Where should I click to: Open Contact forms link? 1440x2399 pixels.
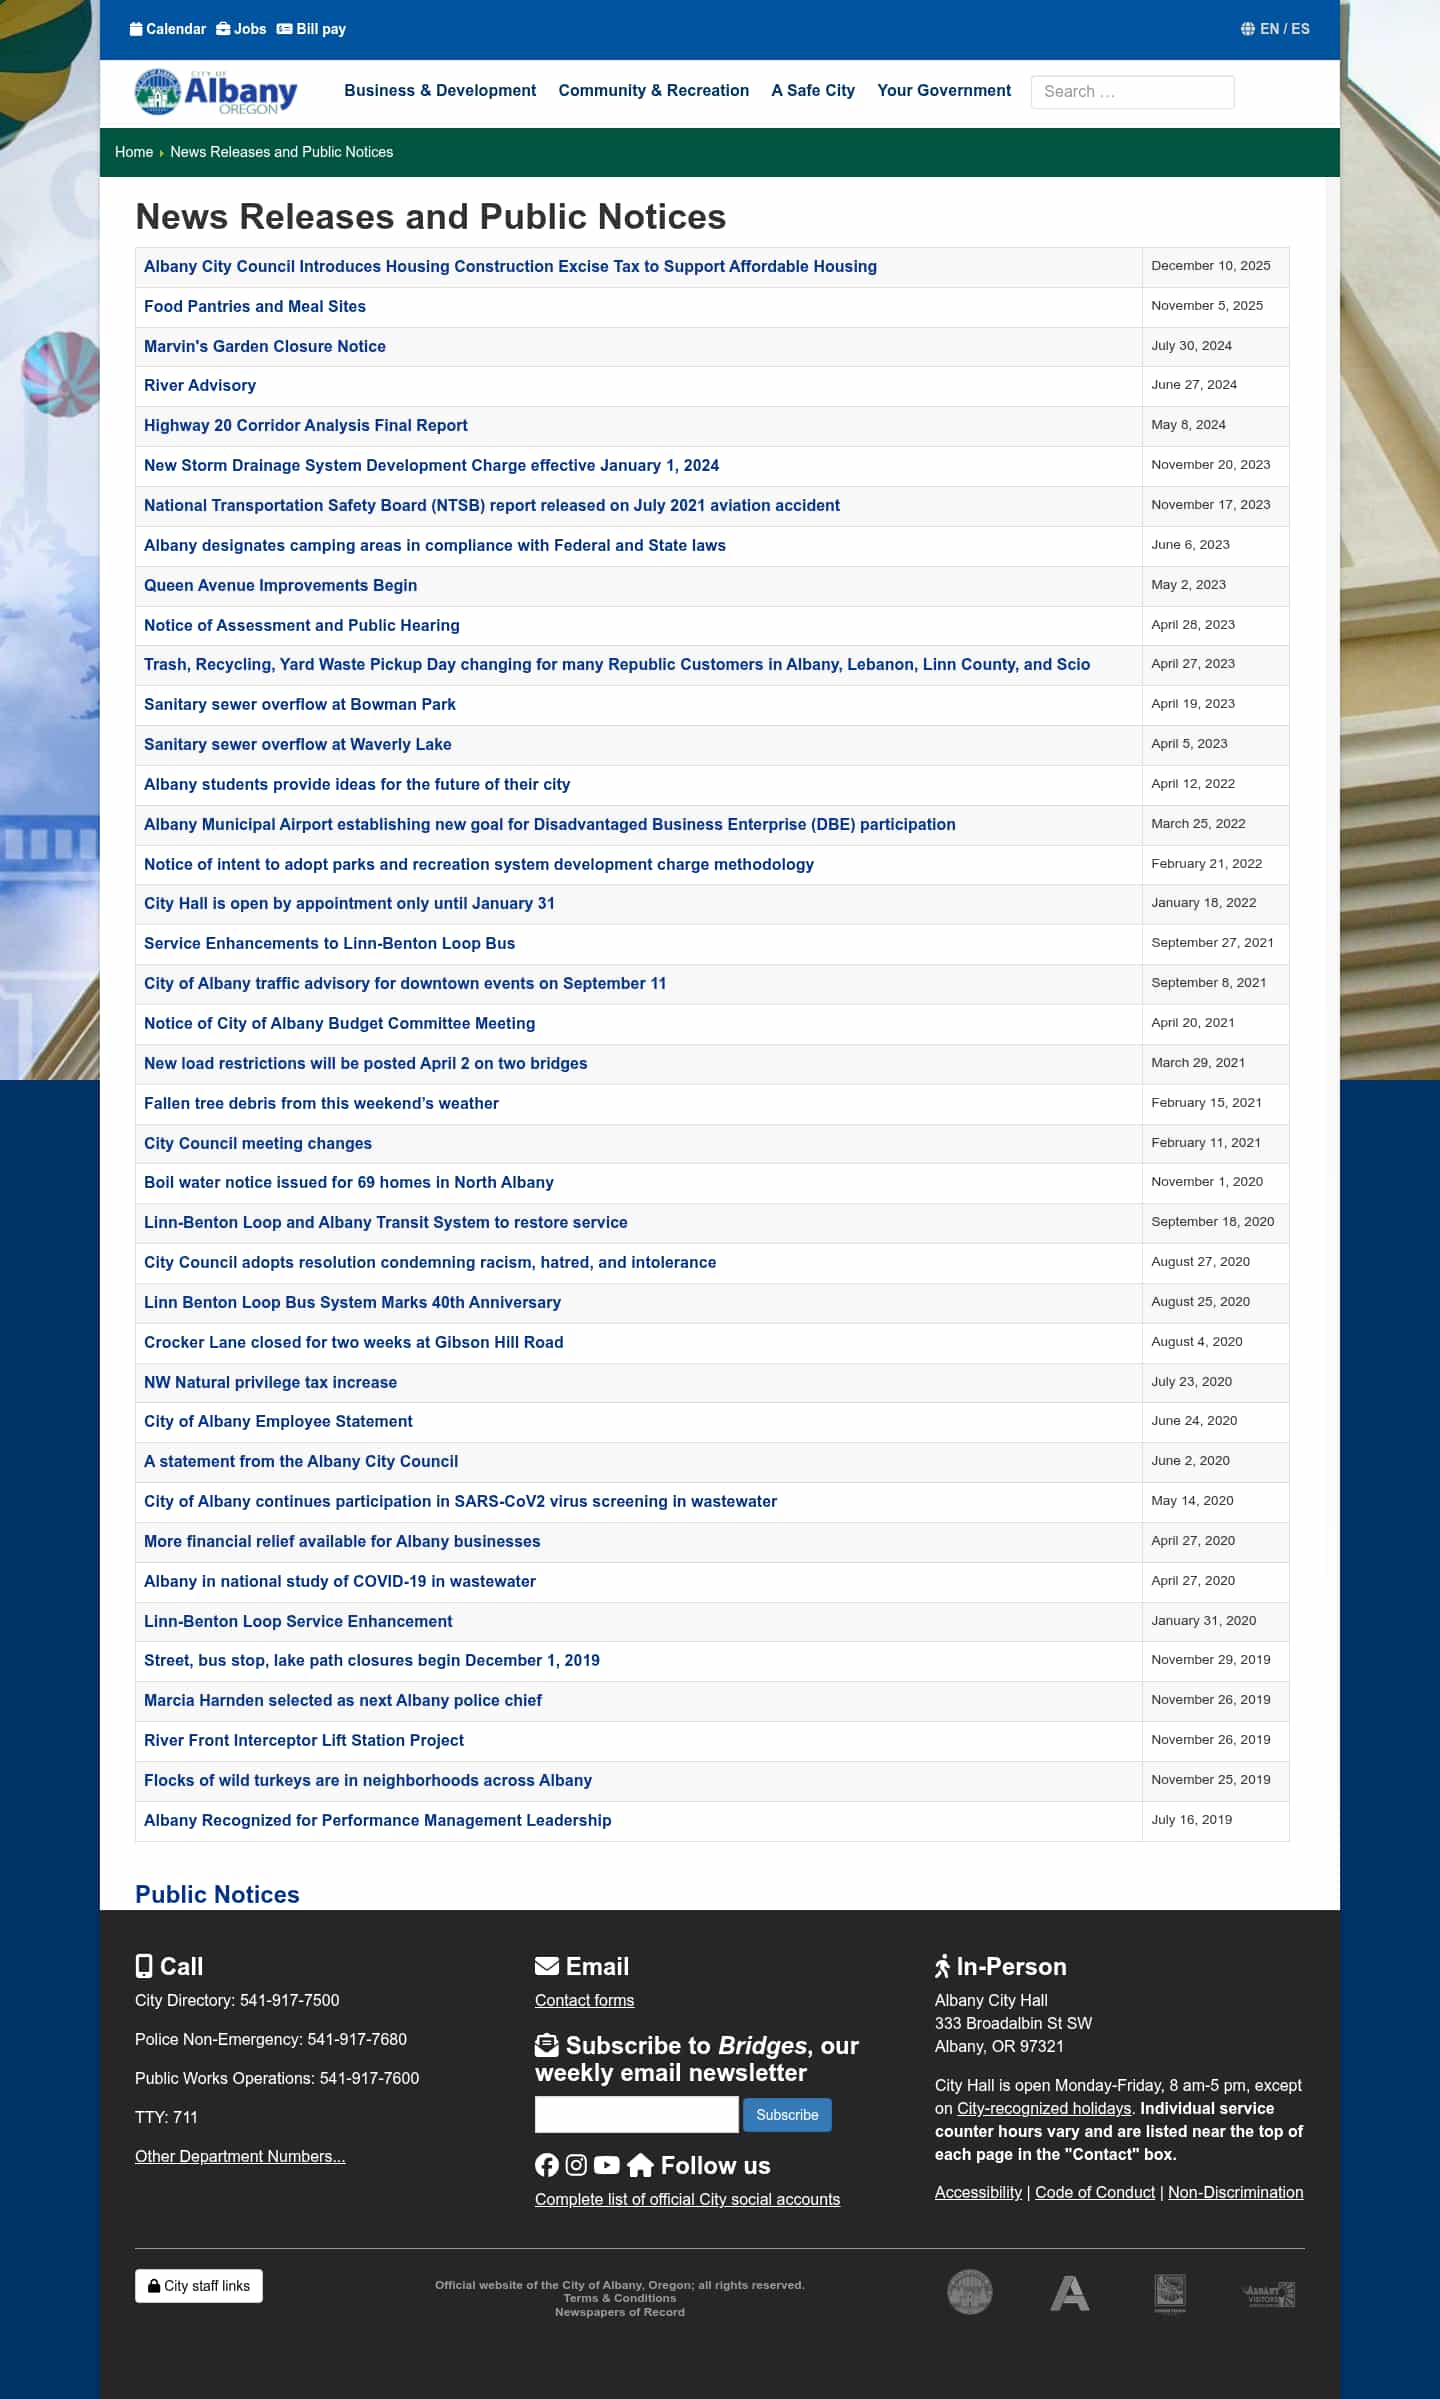click(x=584, y=2000)
